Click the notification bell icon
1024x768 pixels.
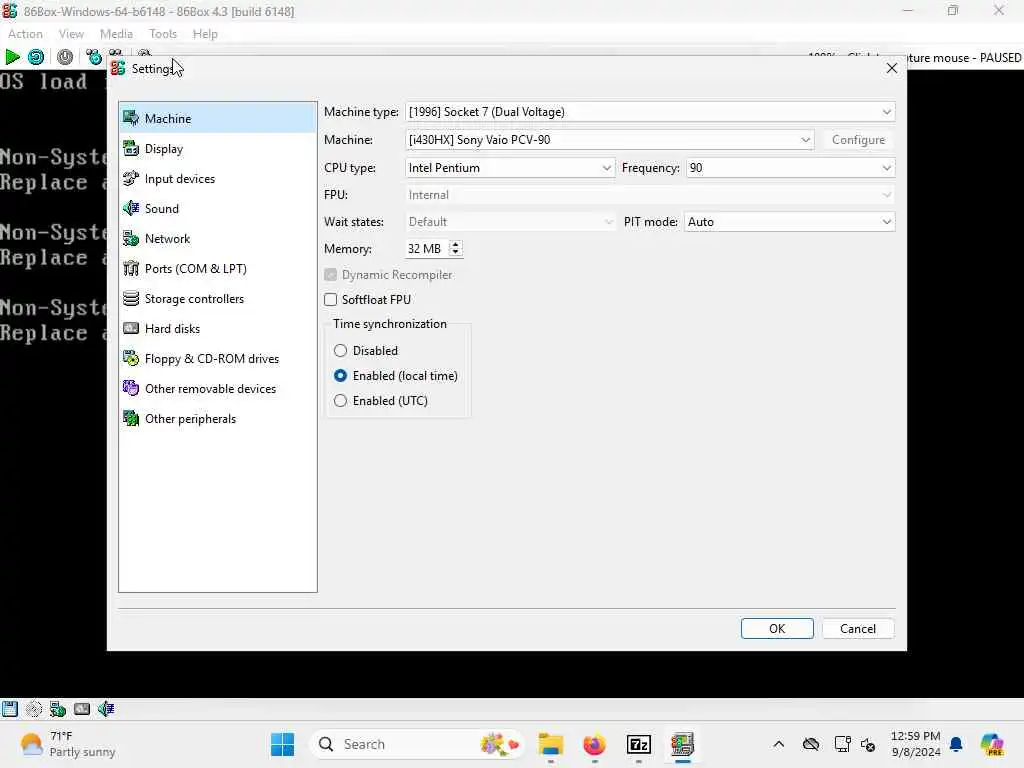[x=956, y=744]
